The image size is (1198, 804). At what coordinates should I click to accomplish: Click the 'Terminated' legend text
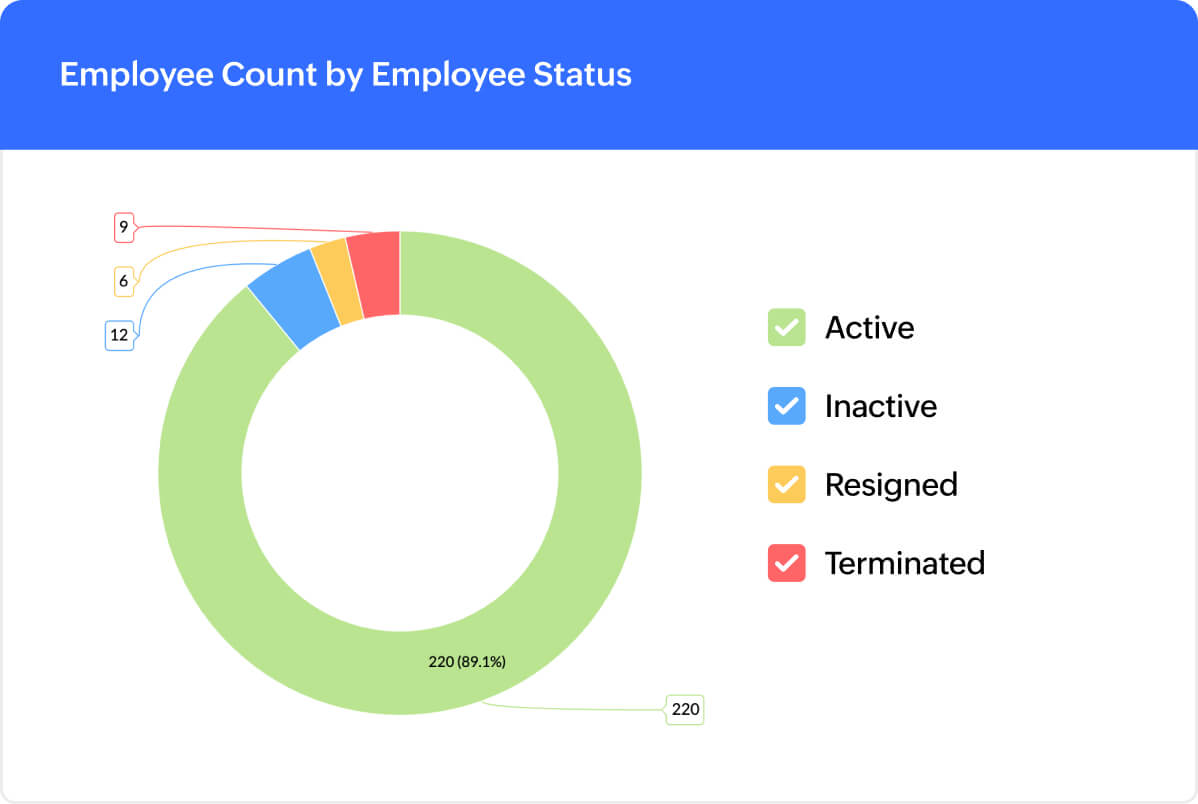(904, 563)
